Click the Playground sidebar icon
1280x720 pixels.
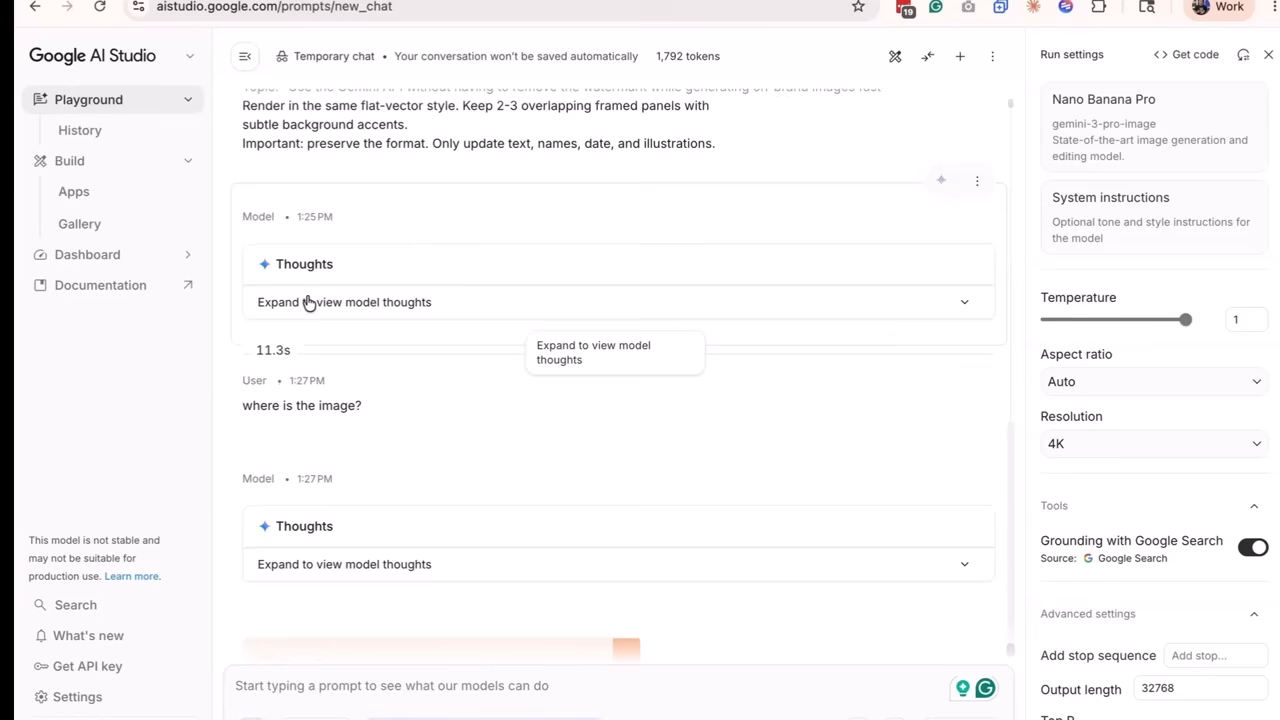[40, 99]
